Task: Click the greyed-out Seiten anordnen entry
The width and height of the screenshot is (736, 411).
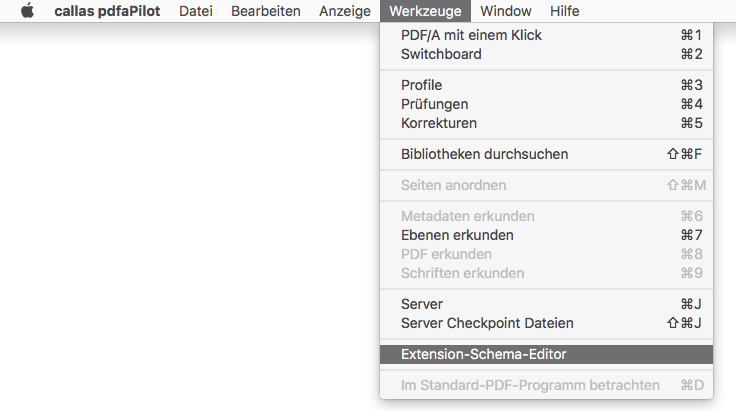Action: click(546, 185)
